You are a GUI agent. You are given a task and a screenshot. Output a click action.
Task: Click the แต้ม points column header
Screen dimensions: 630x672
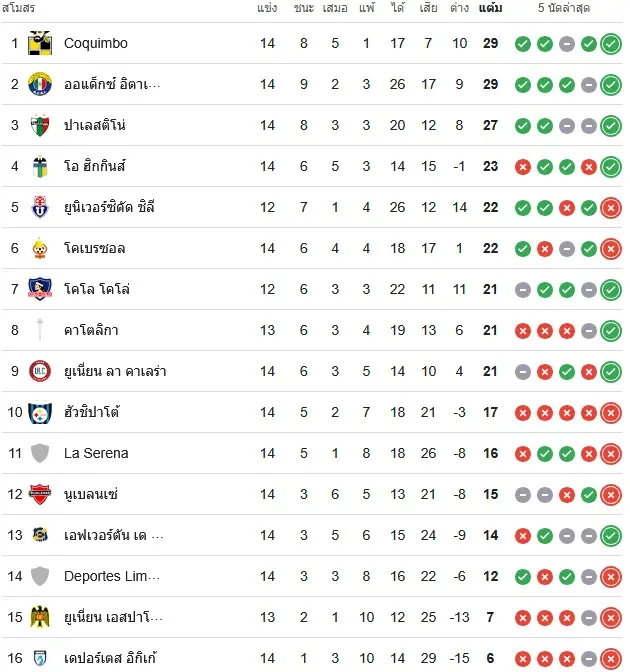coord(490,8)
